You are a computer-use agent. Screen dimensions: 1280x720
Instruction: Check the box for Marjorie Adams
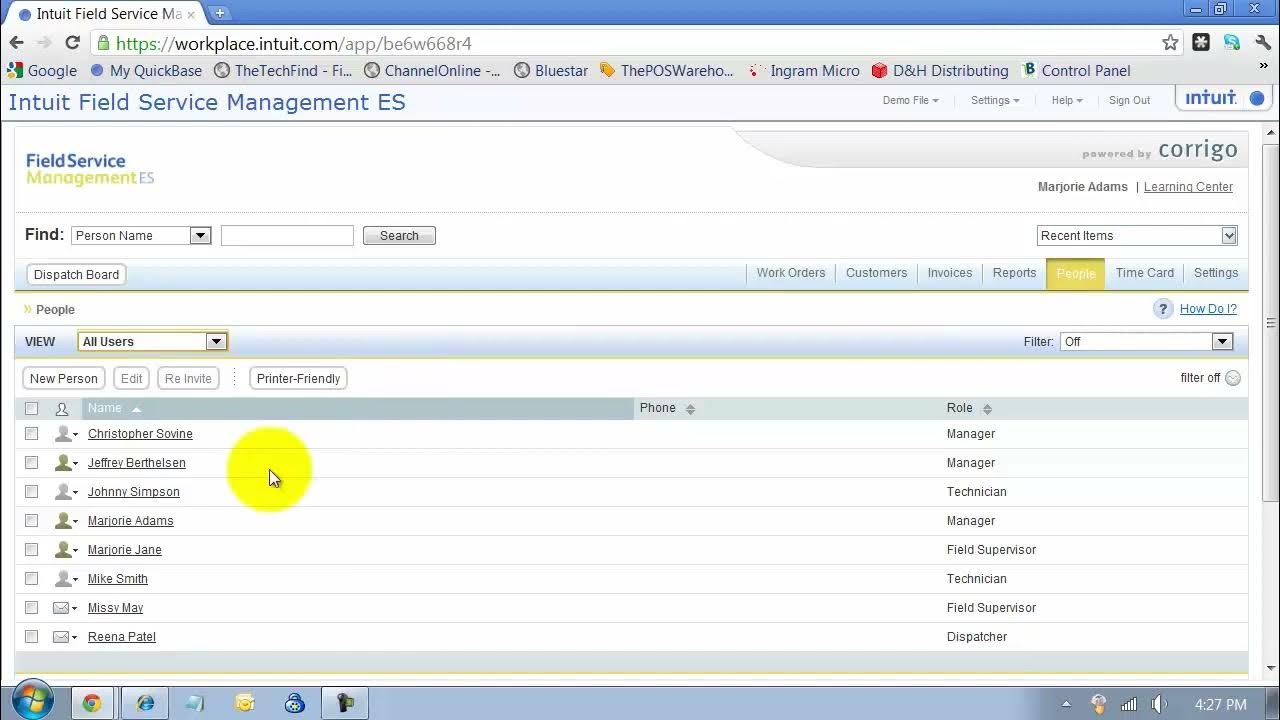click(x=31, y=521)
